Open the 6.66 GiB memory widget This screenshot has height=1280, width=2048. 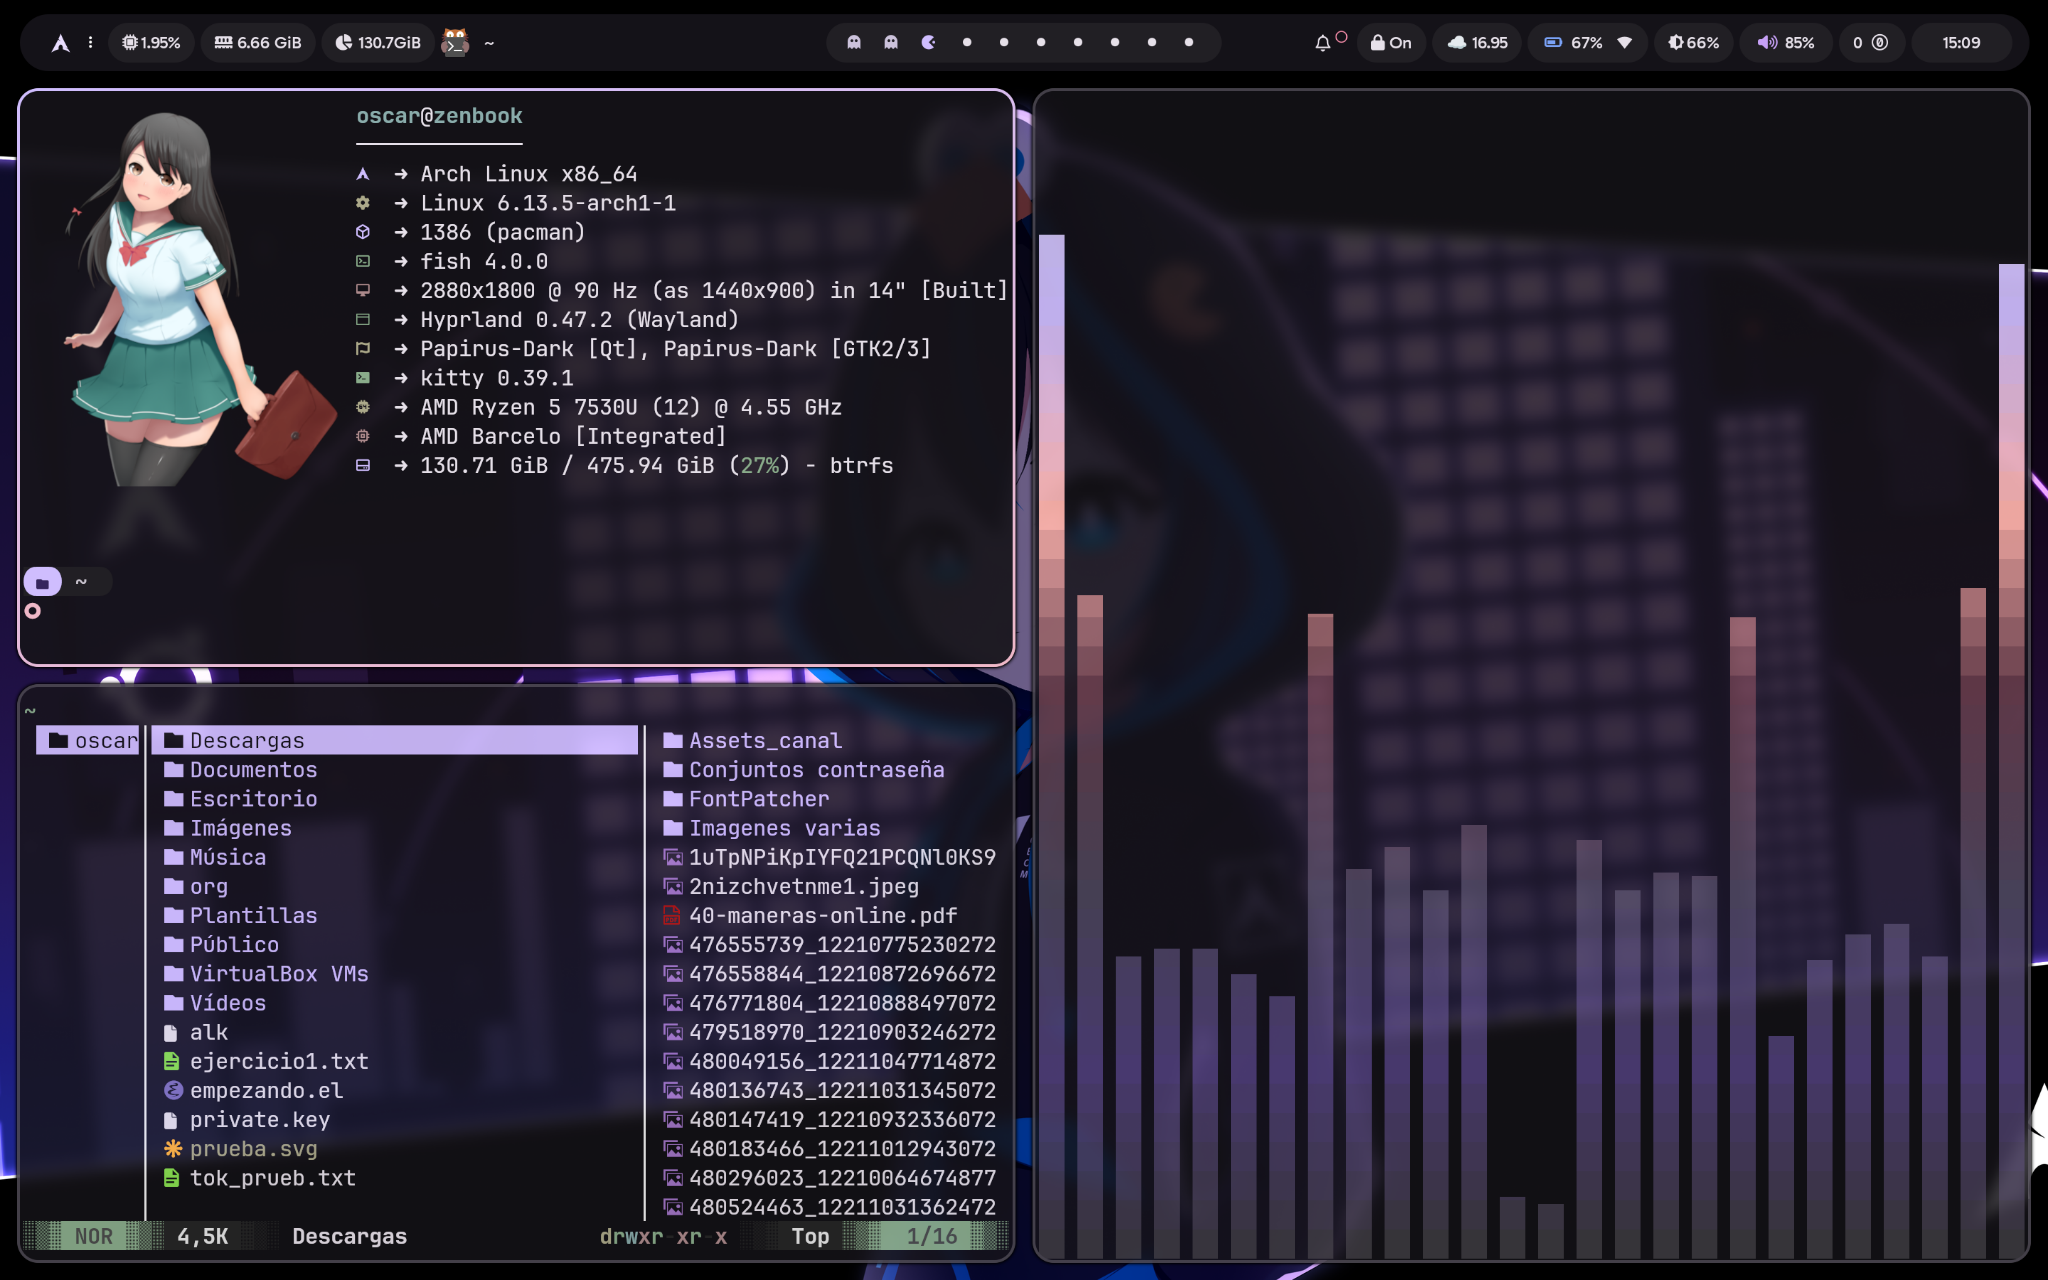tap(258, 43)
